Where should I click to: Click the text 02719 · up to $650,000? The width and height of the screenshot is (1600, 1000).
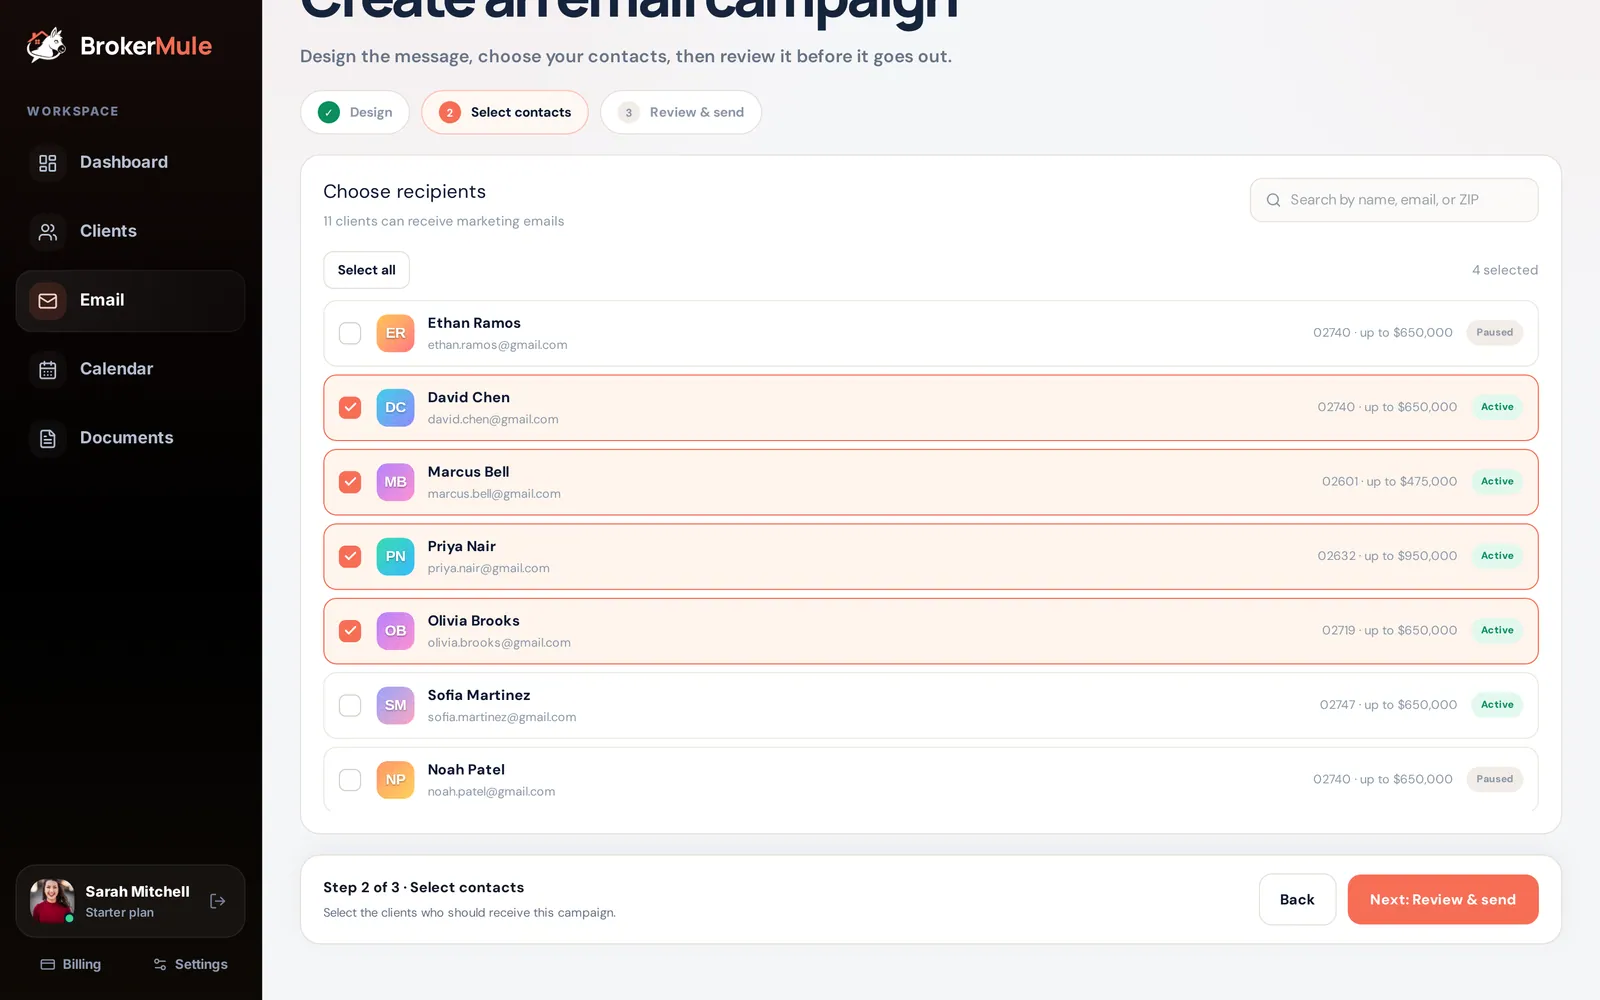pyautogui.click(x=1389, y=630)
